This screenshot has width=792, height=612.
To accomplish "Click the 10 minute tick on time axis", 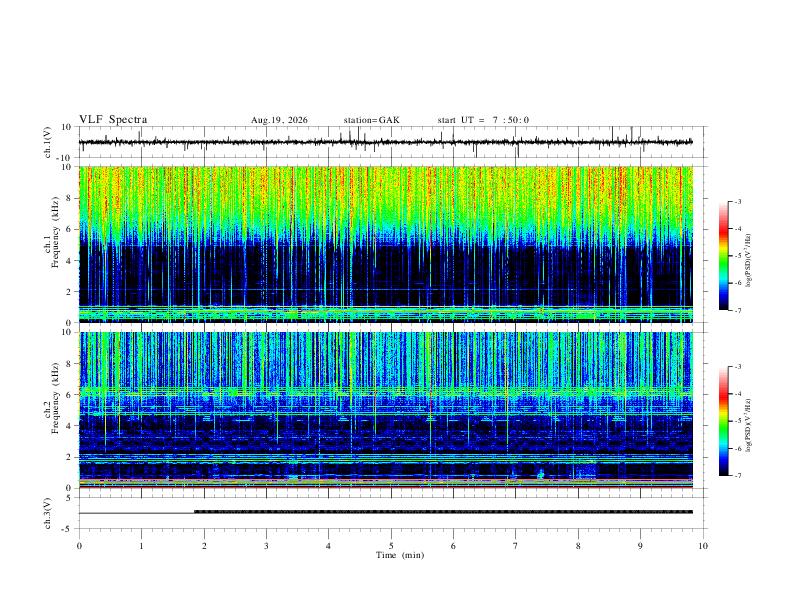I will 703,546.
